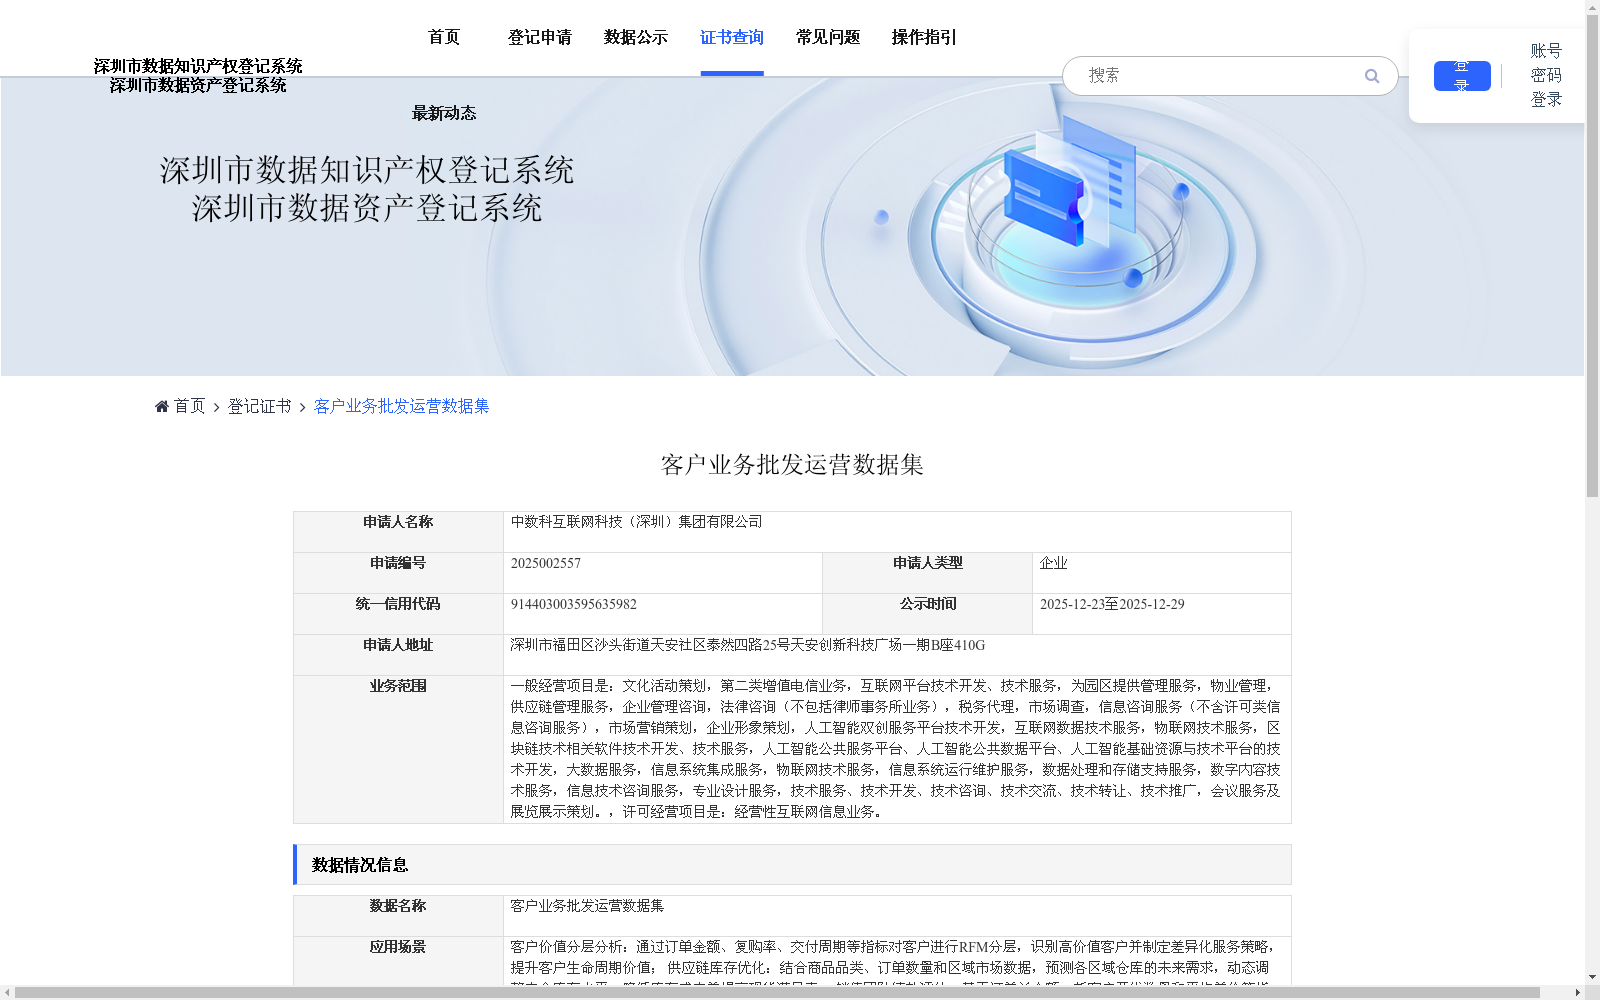Screen dimensions: 1600x1000
Task: Choose 账号密码登录 link
Action: pyautogui.click(x=1546, y=75)
